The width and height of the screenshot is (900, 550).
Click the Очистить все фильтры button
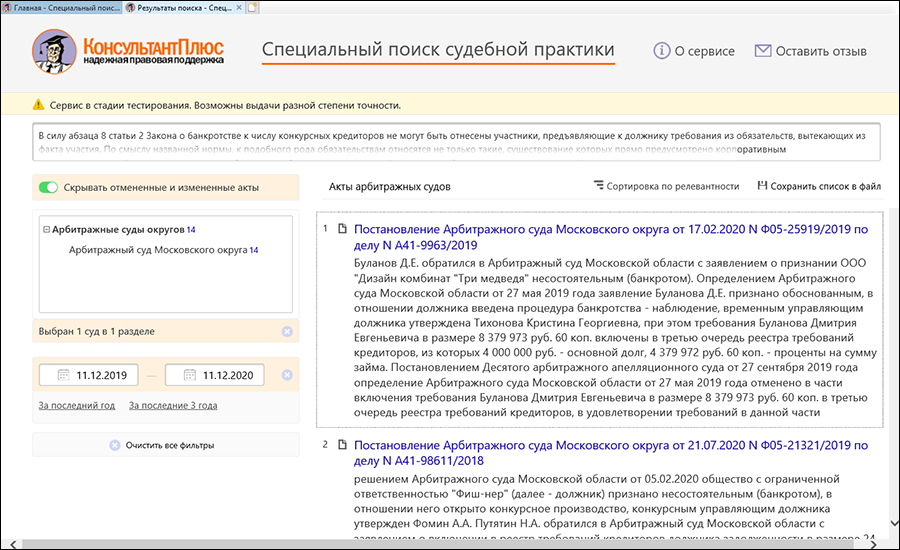pyautogui.click(x=166, y=445)
